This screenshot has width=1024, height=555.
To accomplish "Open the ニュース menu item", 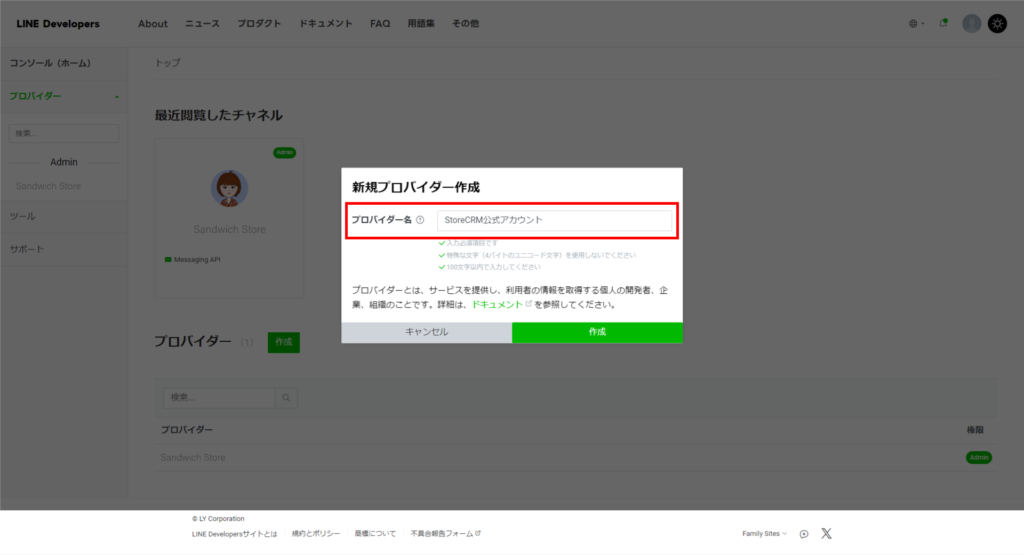I will (x=202, y=24).
